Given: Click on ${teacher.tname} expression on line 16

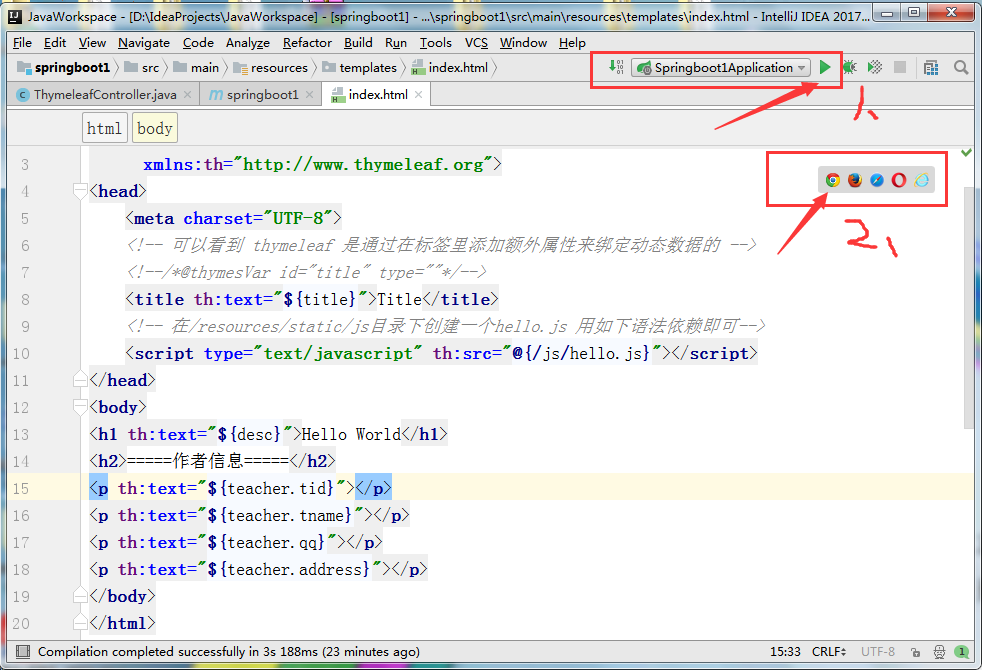Looking at the screenshot, I should [x=280, y=515].
